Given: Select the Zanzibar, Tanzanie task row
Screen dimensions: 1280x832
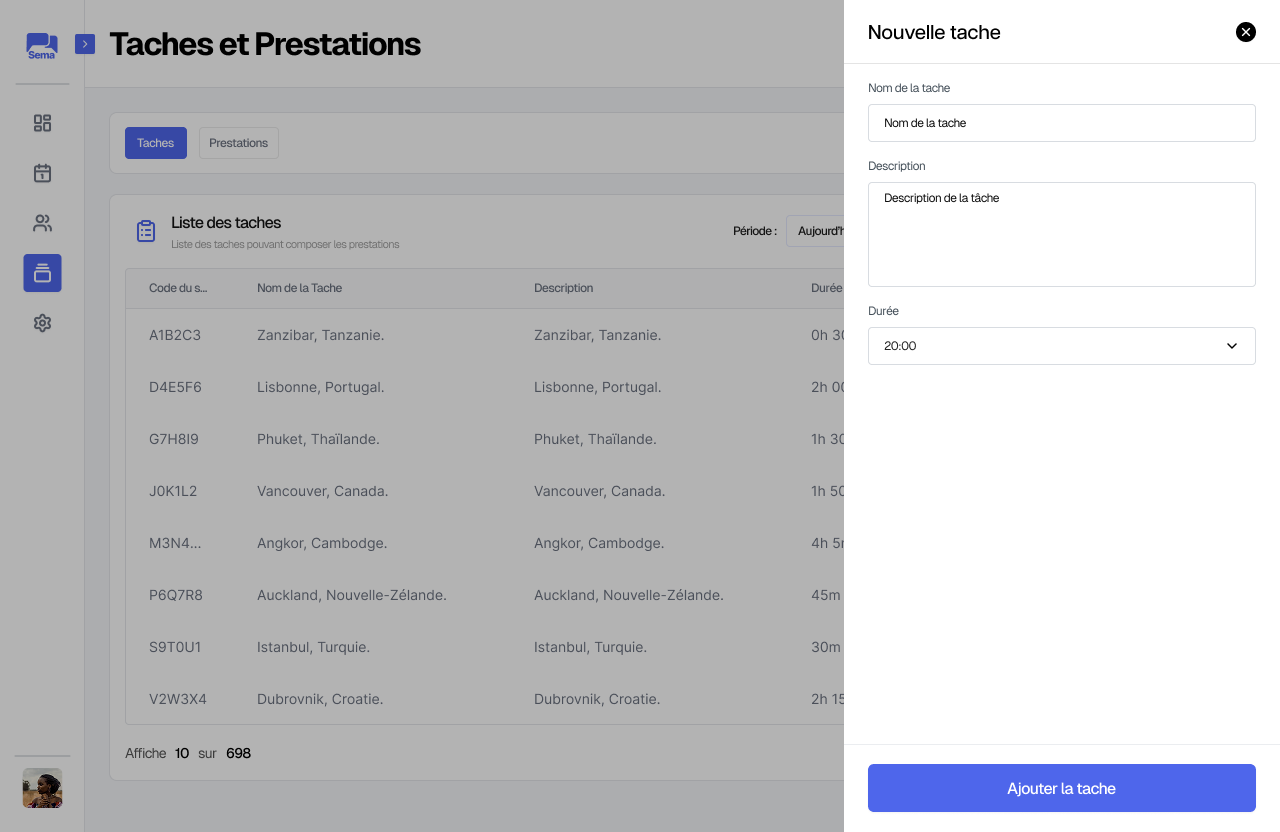Looking at the screenshot, I should pos(320,335).
